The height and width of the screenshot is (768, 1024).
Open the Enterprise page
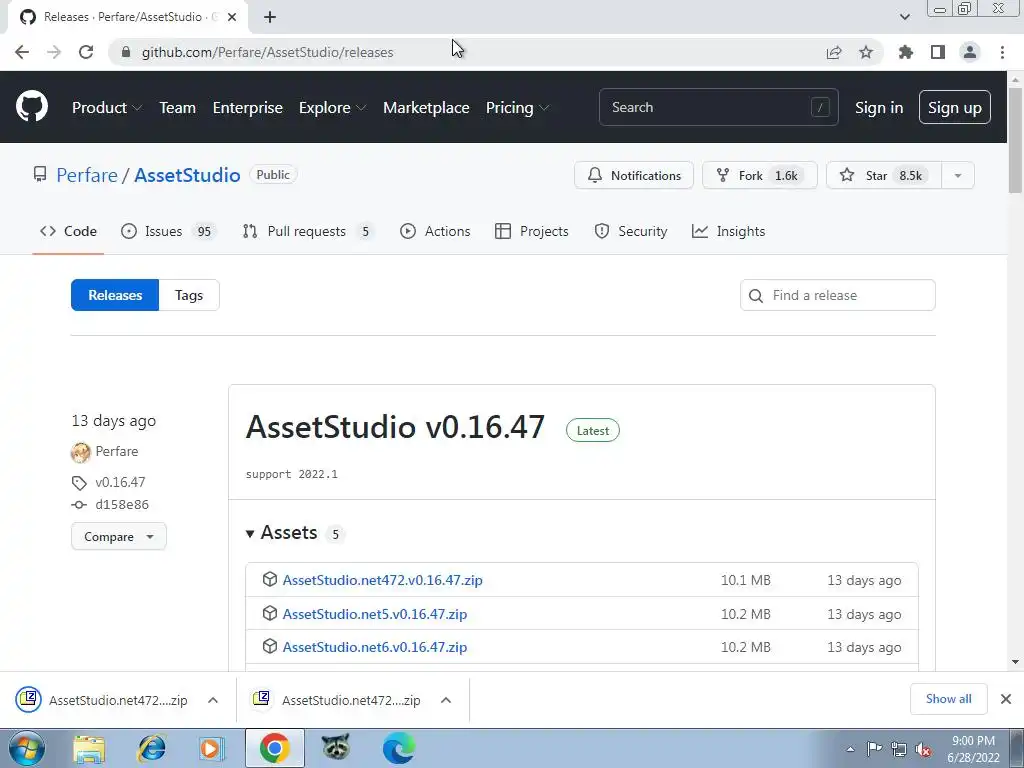coord(248,108)
